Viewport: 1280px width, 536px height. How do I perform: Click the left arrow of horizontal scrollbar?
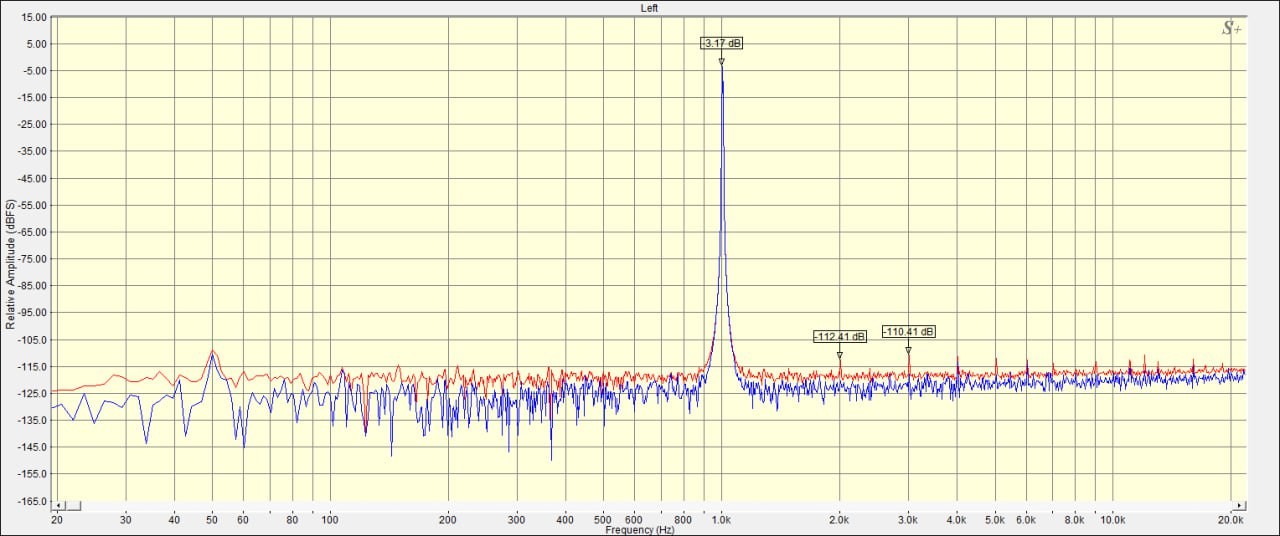[58, 506]
